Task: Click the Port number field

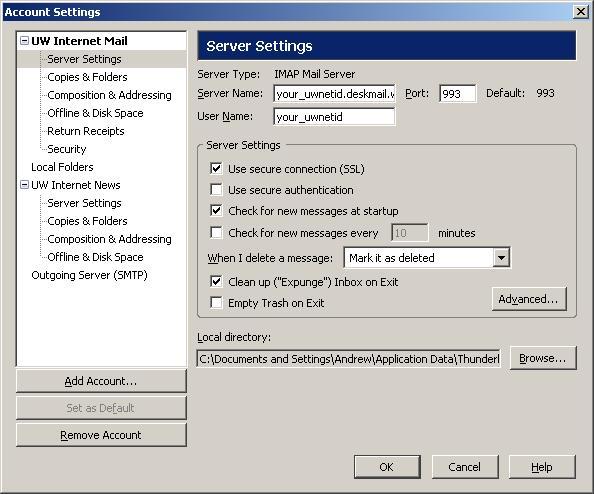Action: (458, 94)
